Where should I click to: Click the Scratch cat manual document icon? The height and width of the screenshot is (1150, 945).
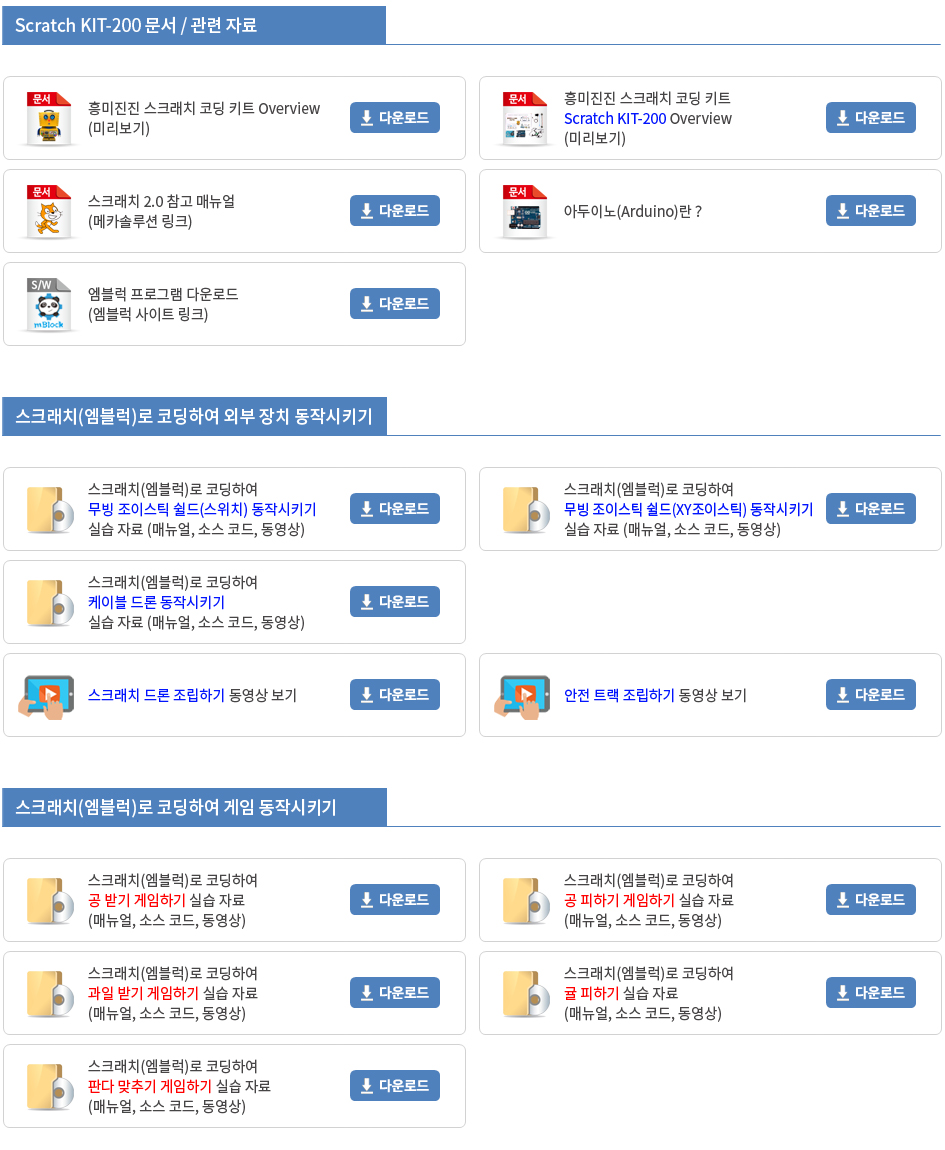(x=49, y=212)
